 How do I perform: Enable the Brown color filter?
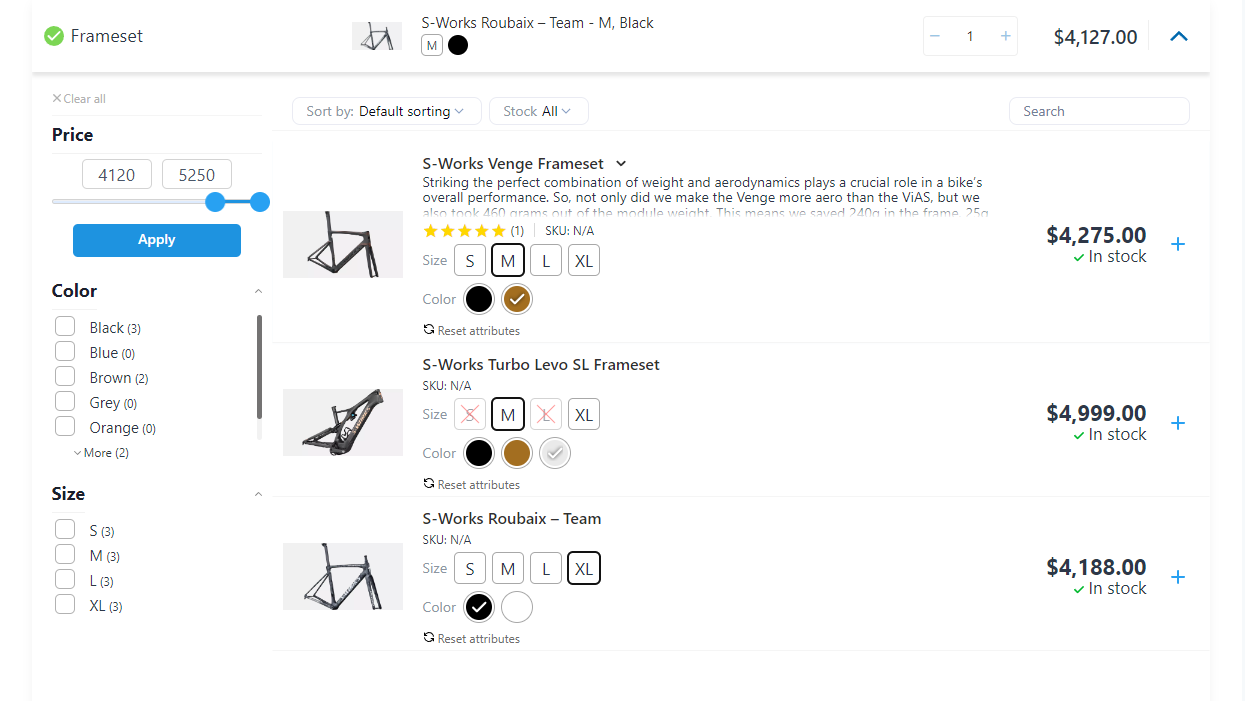[65, 376]
